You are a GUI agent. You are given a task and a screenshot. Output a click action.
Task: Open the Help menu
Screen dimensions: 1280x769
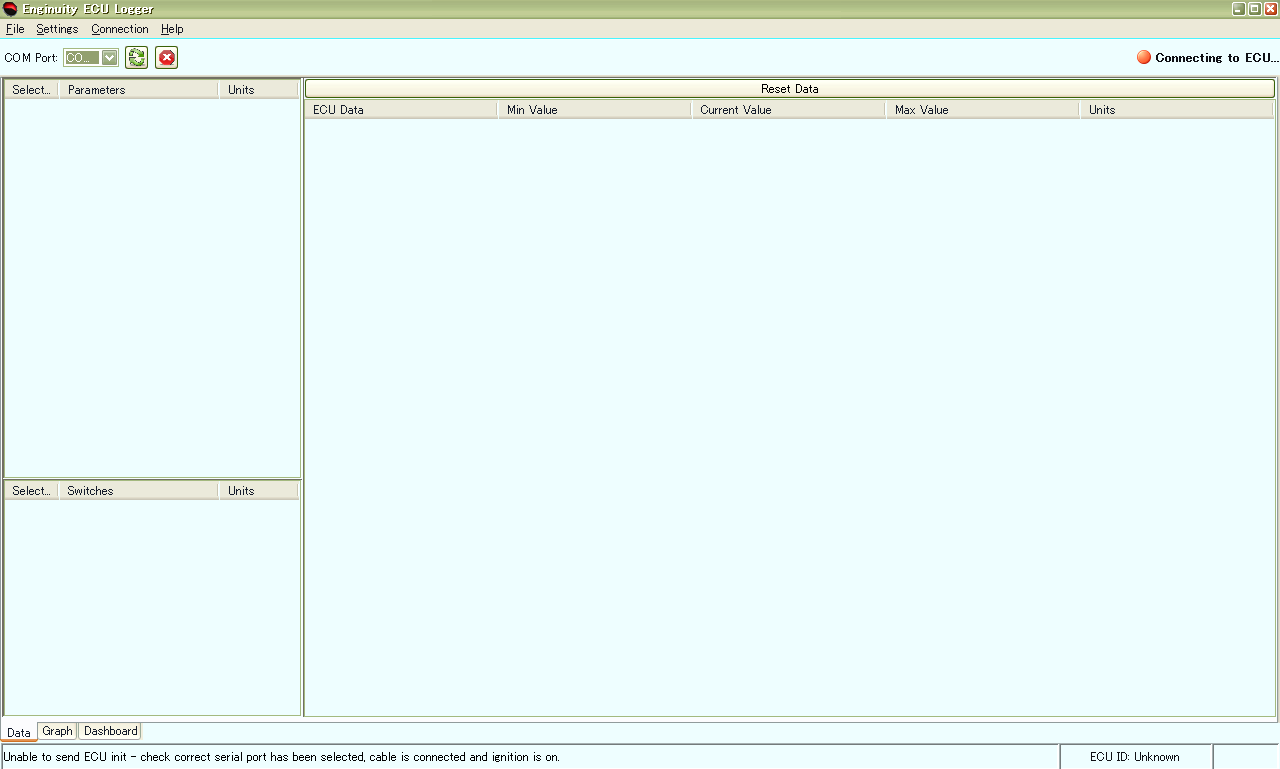click(172, 29)
